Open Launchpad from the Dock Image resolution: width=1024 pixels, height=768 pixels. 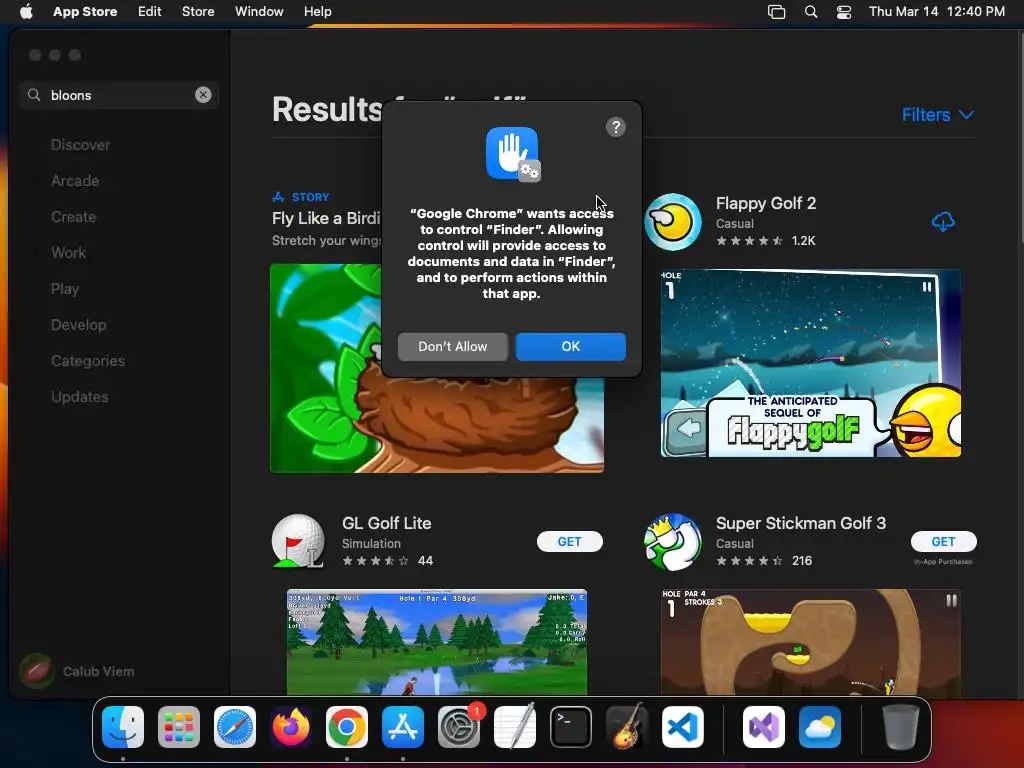click(179, 727)
